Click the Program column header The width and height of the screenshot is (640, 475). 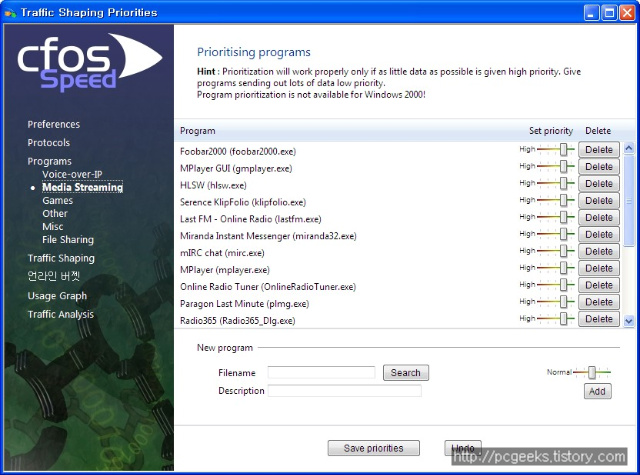(x=198, y=131)
